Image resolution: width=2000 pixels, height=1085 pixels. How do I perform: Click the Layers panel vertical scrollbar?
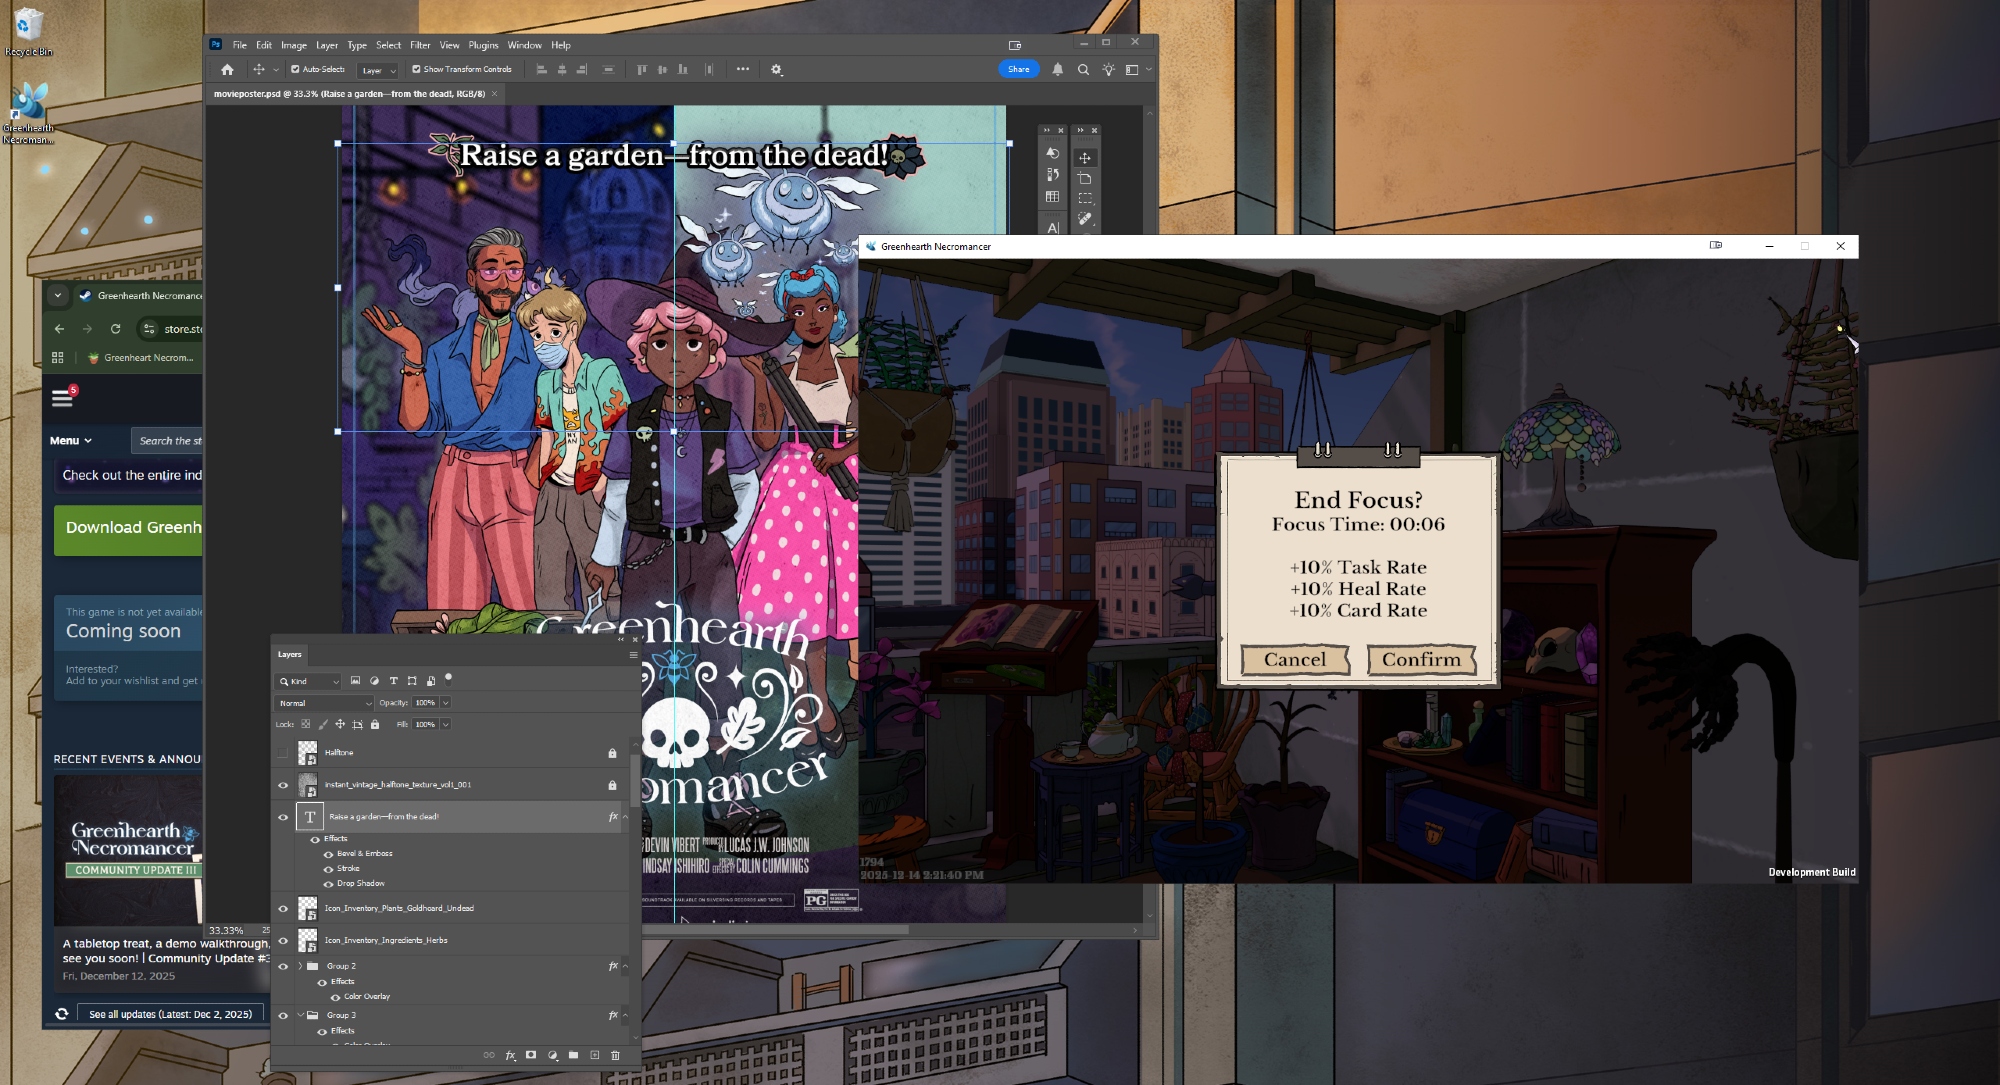coord(634,780)
